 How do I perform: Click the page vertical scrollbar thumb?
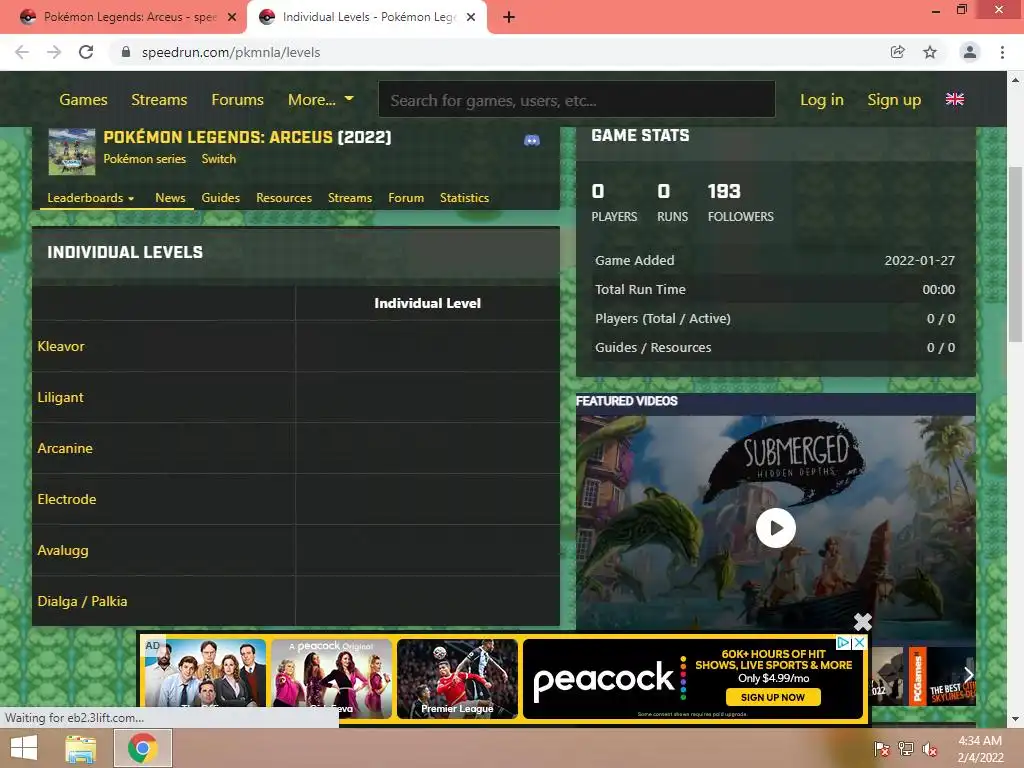(1015, 253)
